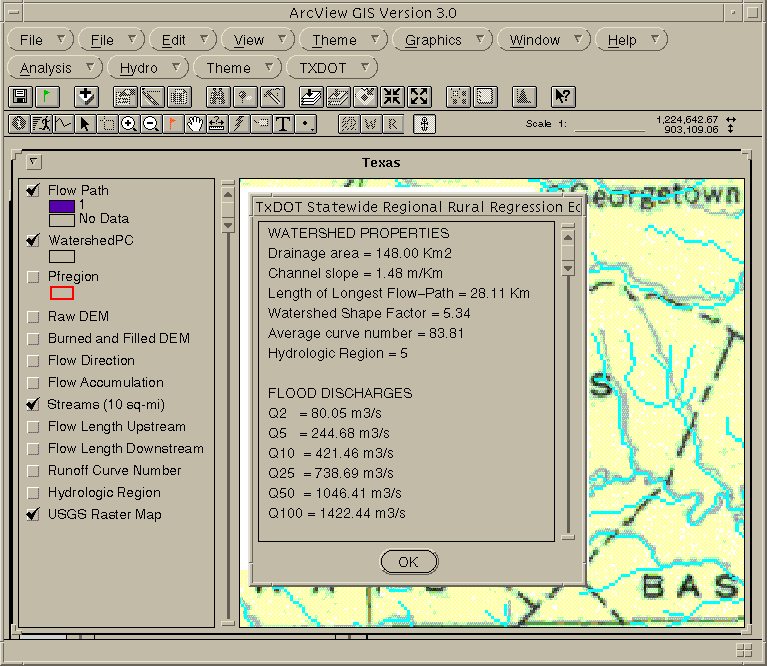This screenshot has width=767, height=666.
Task: Enable the Raw DEM theme checkbox
Action: 34,317
